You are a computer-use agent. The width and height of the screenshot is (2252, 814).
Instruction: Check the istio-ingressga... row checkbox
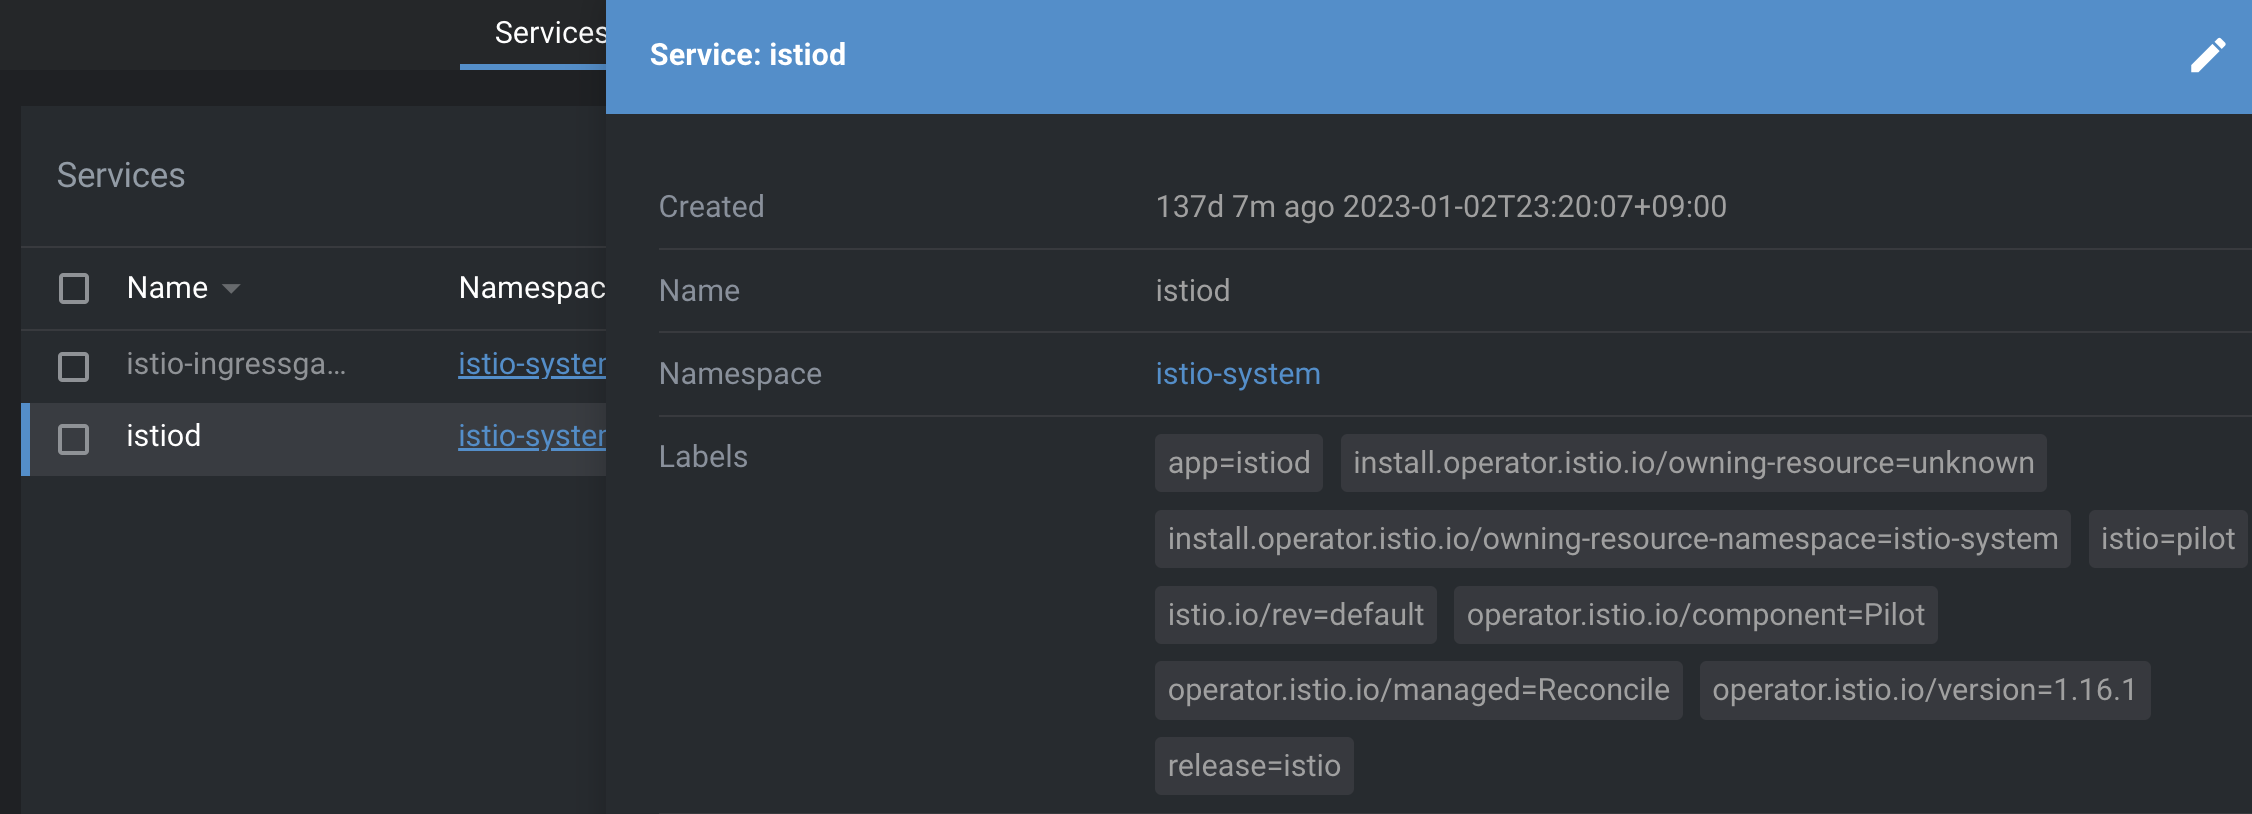74,366
